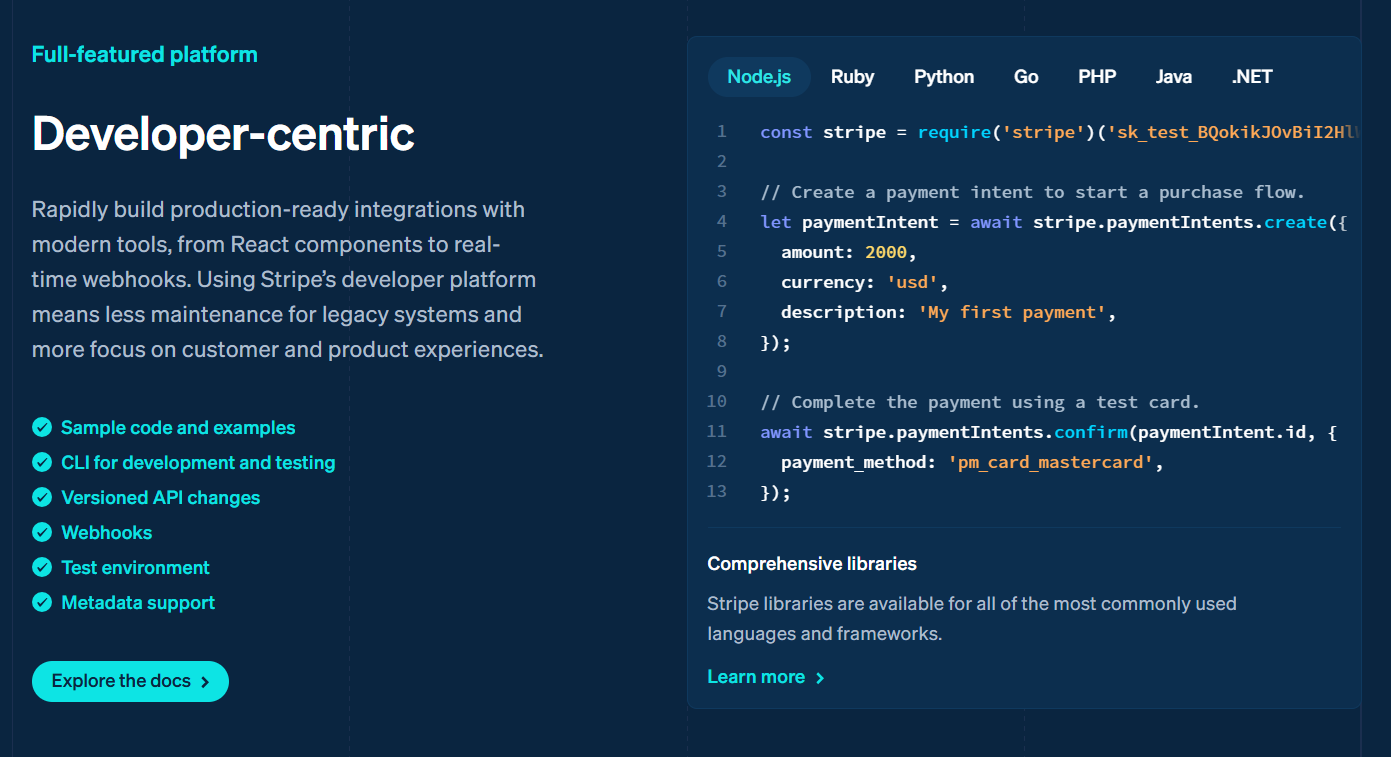Image resolution: width=1391 pixels, height=757 pixels.
Task: Click comment 'Create a payment intent' line
Action: click(1032, 192)
